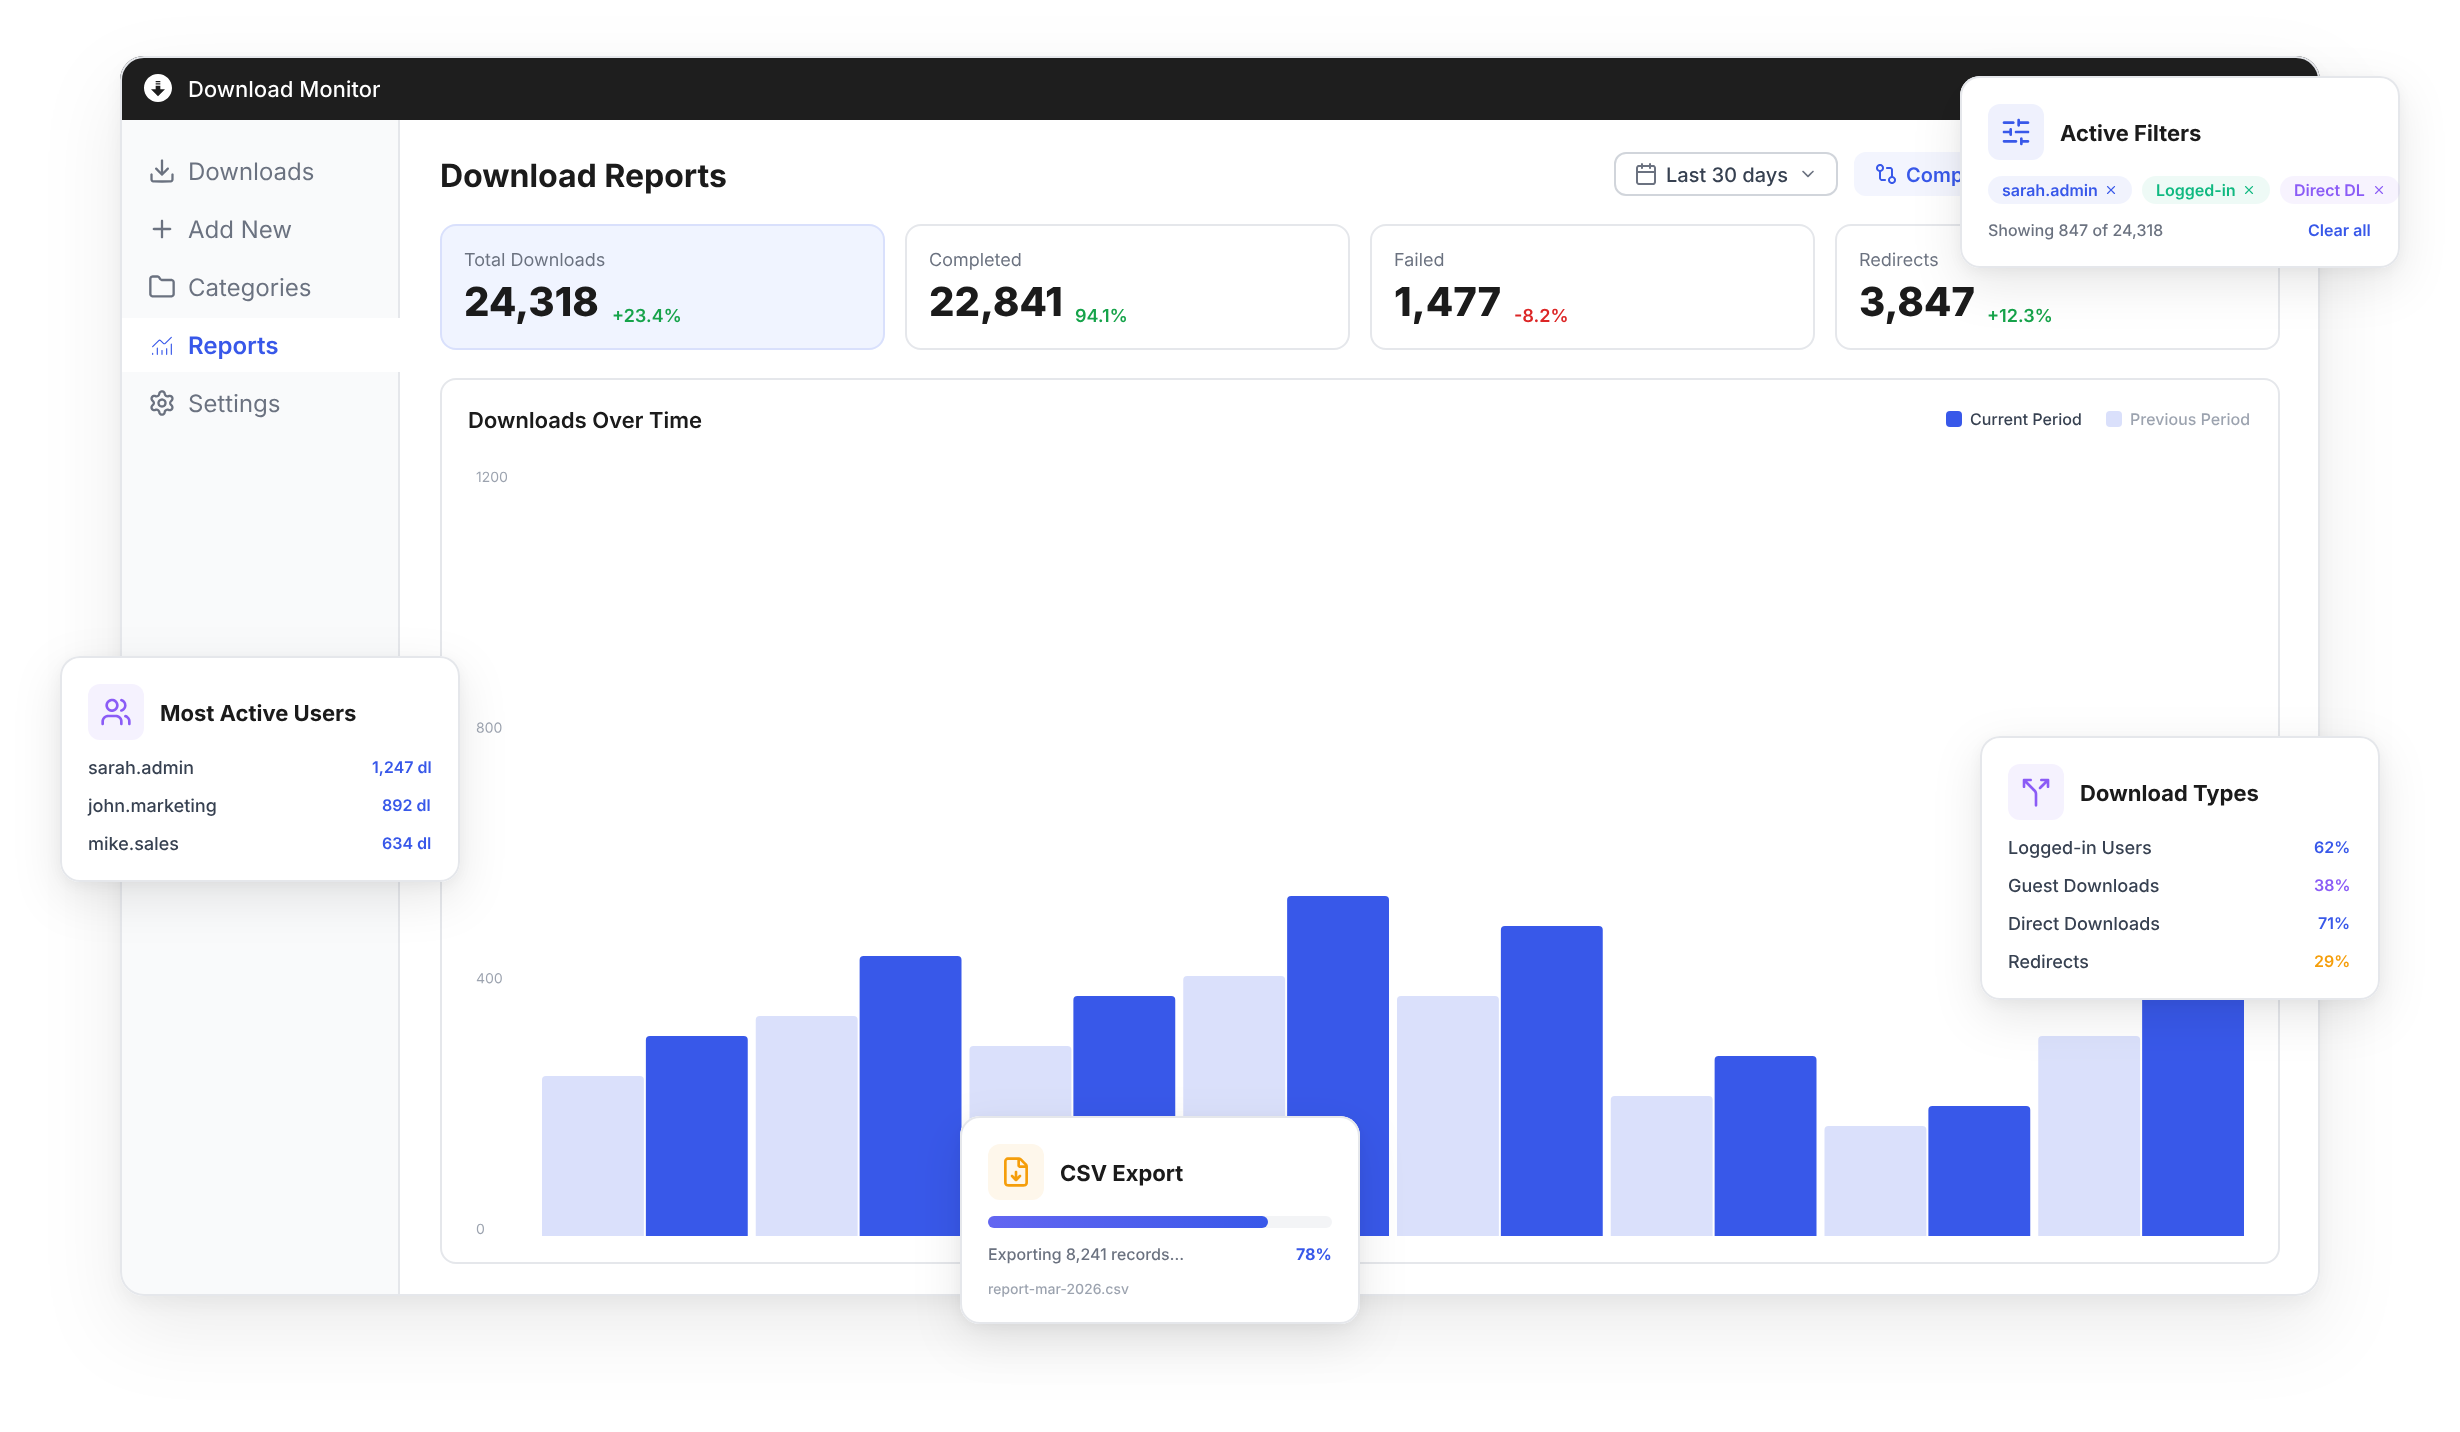Click the Download Monitor logo icon
Viewport: 2460px width, 1432px height.
[x=158, y=89]
